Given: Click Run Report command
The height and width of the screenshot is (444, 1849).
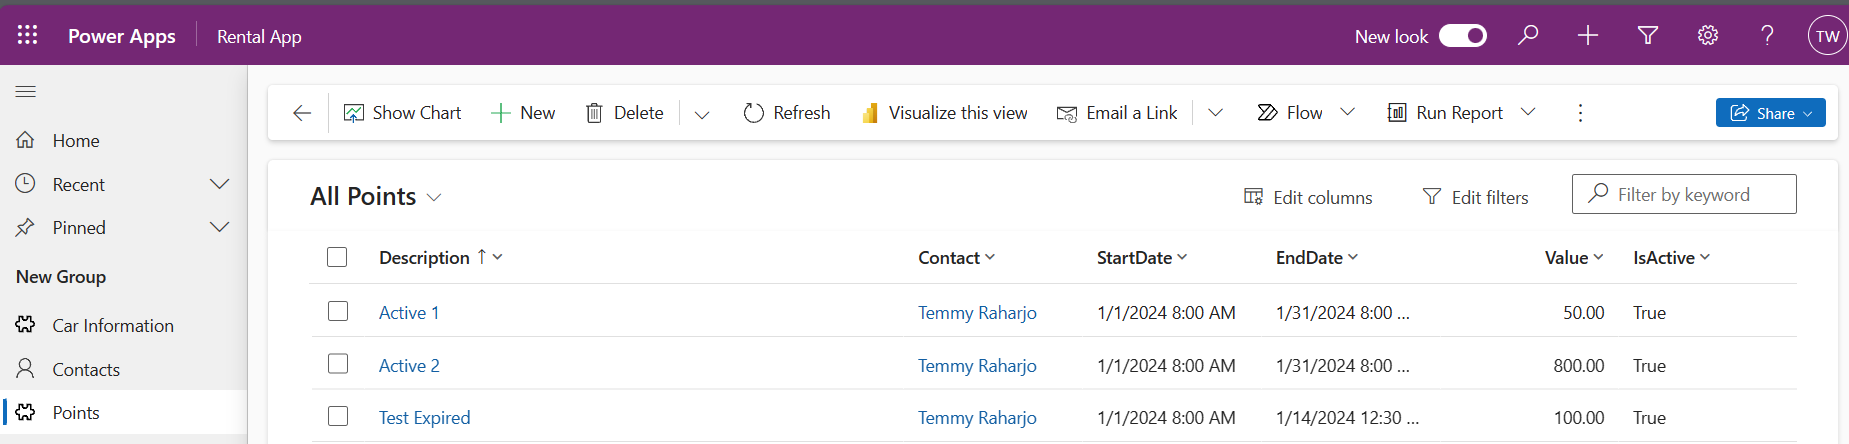Looking at the screenshot, I should point(1445,113).
